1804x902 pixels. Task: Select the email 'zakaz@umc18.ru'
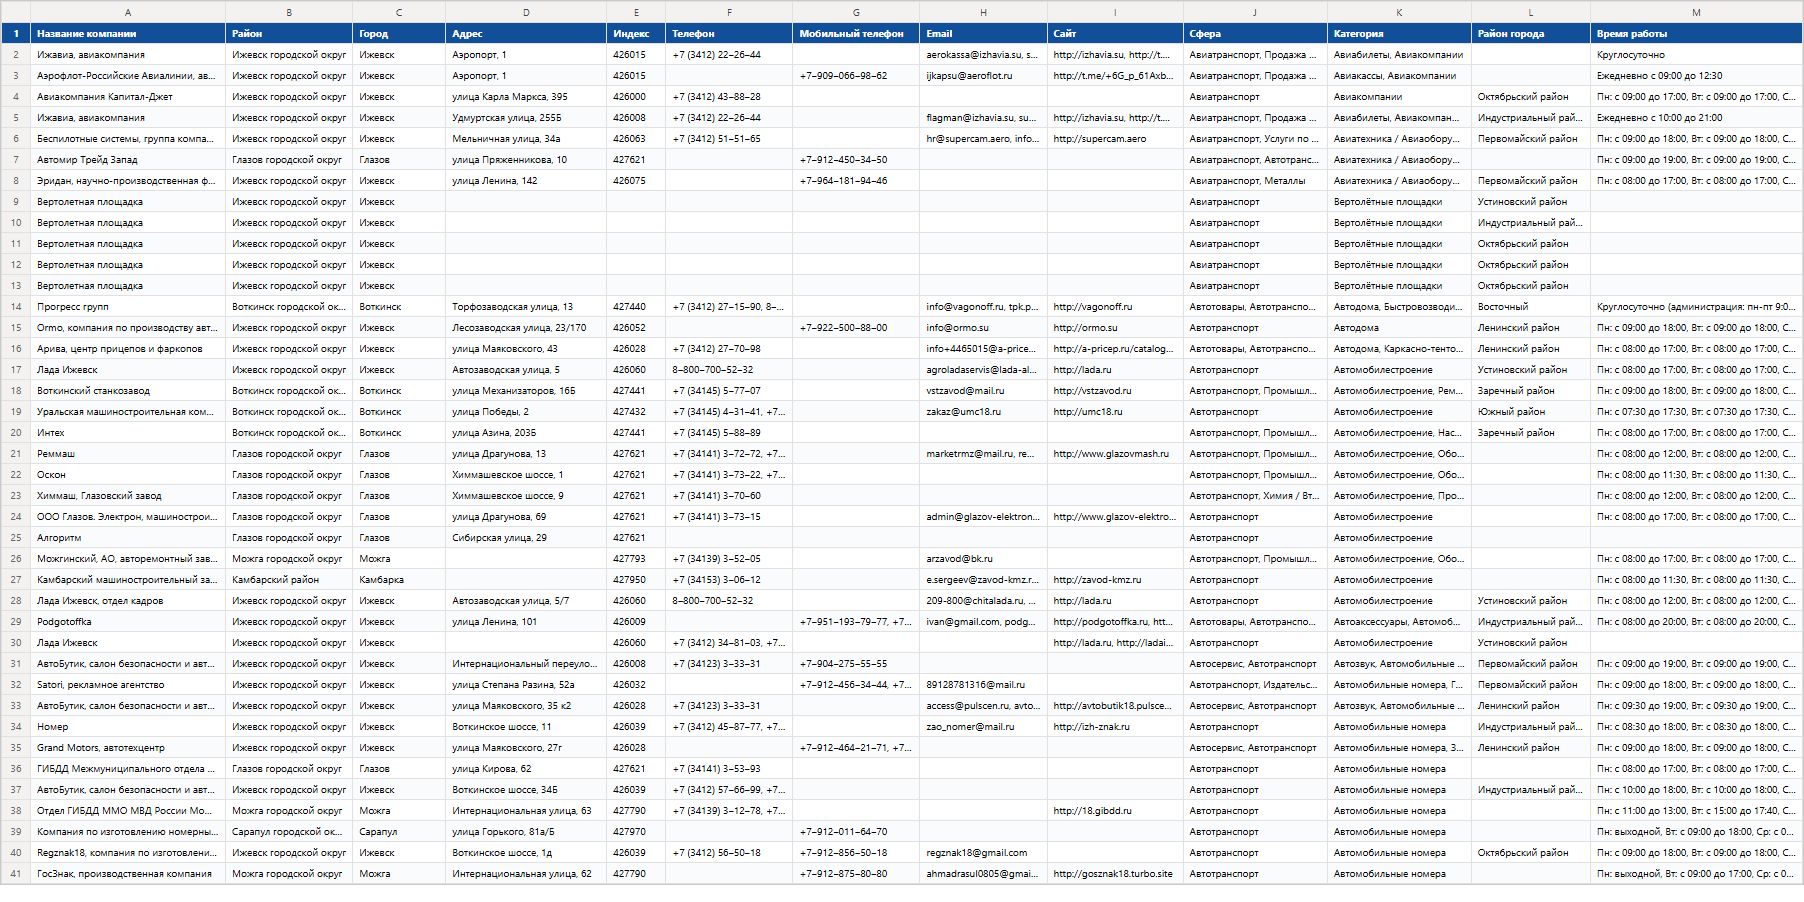983,412
